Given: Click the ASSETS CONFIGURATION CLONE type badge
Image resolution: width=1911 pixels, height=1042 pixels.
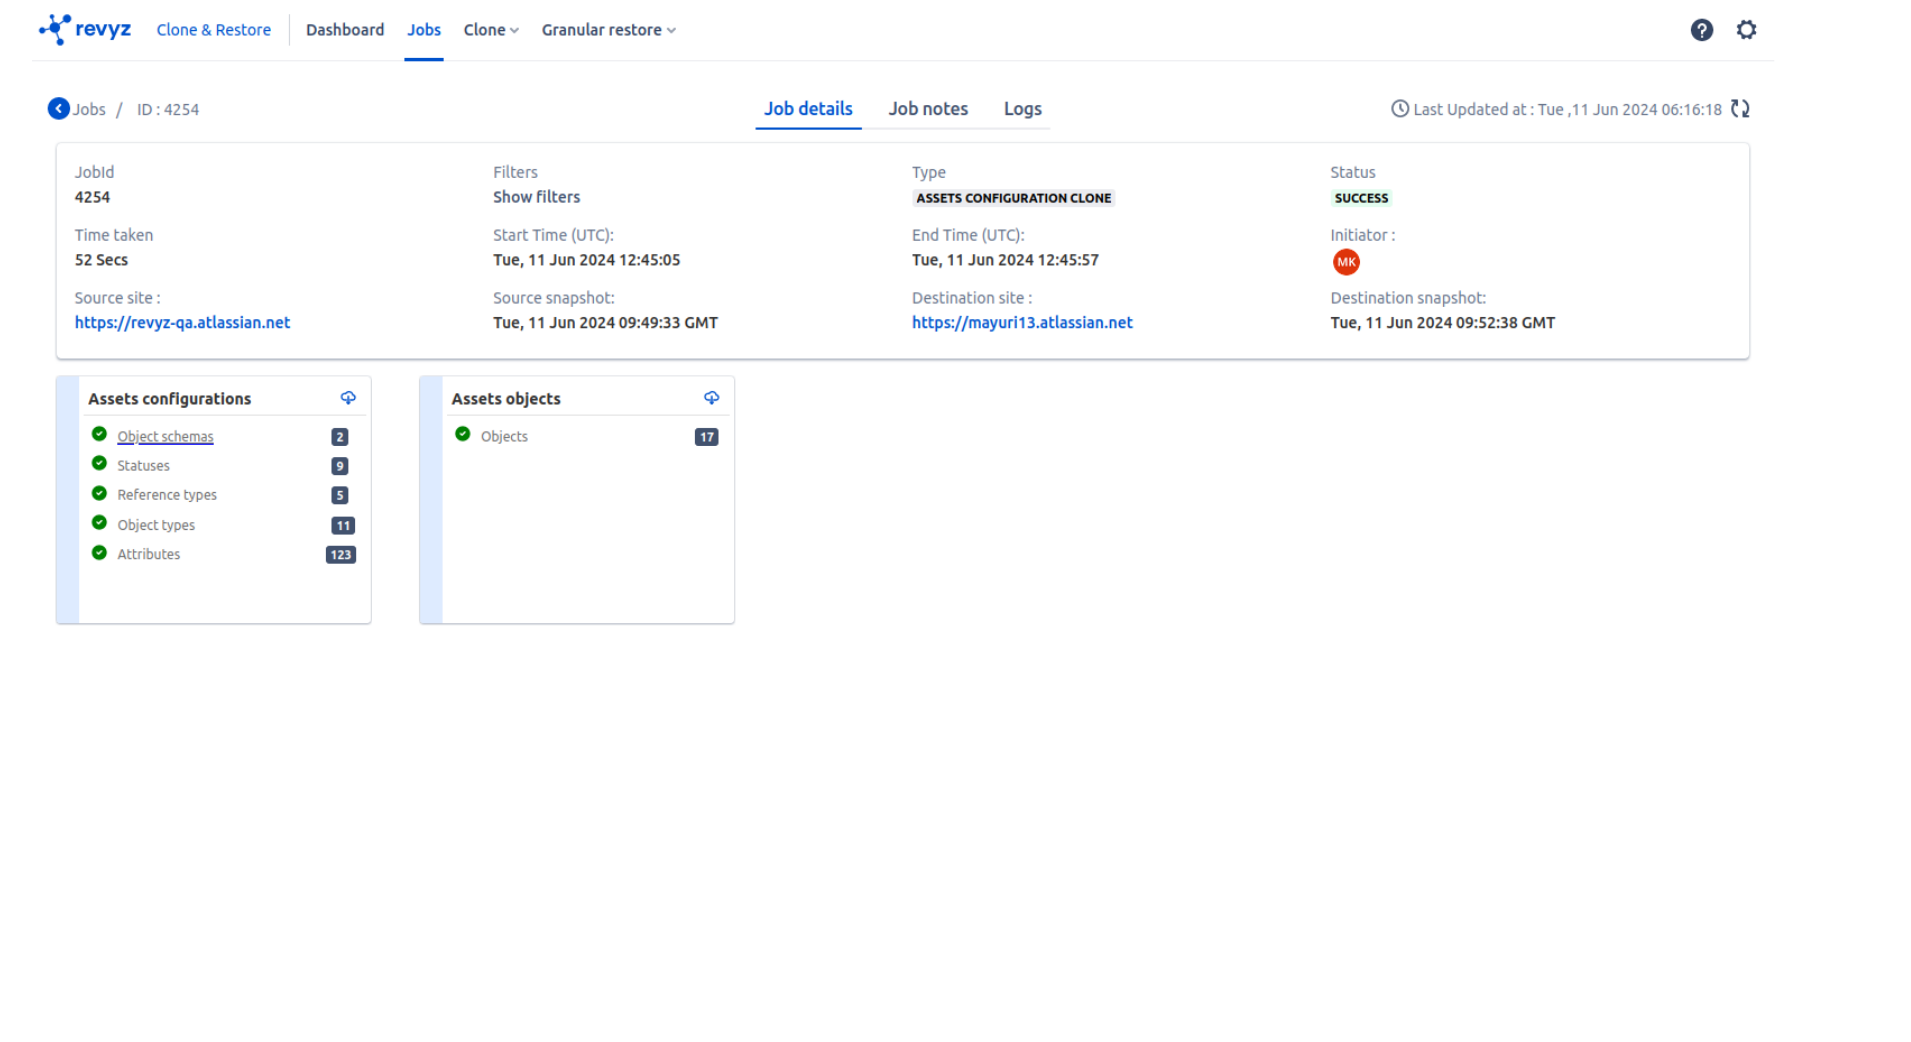Looking at the screenshot, I should point(1013,198).
